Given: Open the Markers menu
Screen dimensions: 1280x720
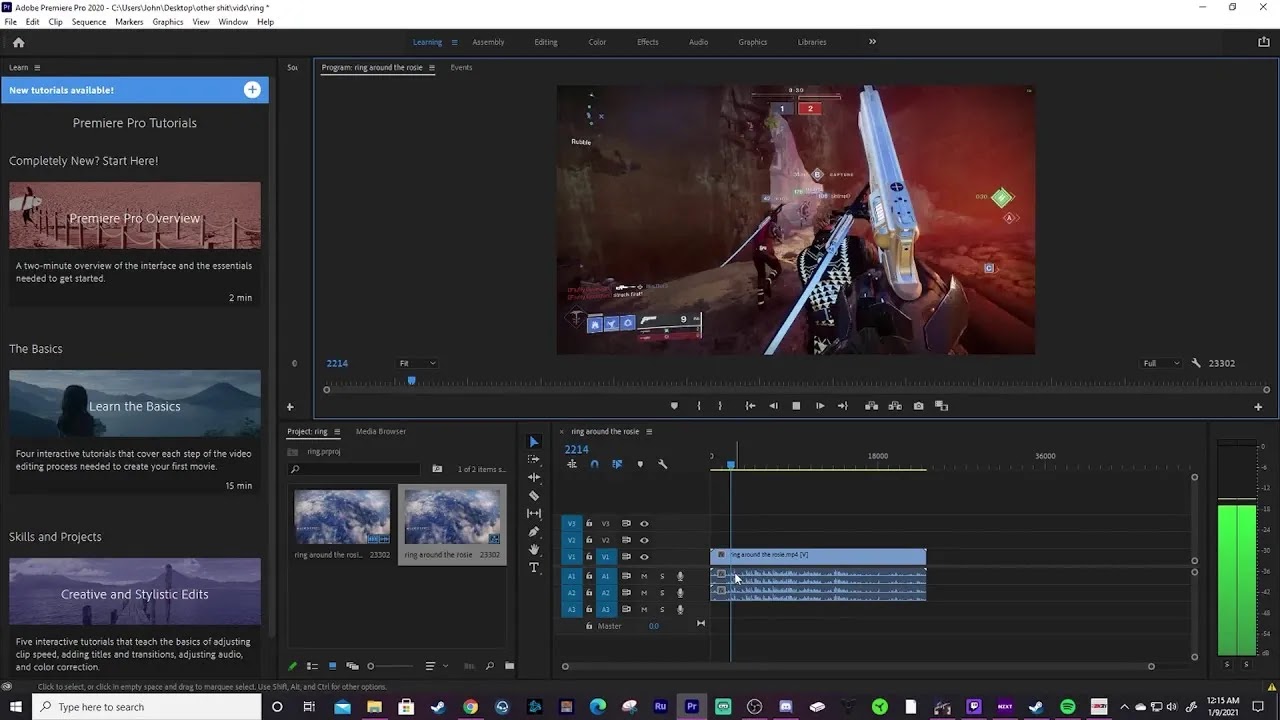Looking at the screenshot, I should point(129,22).
